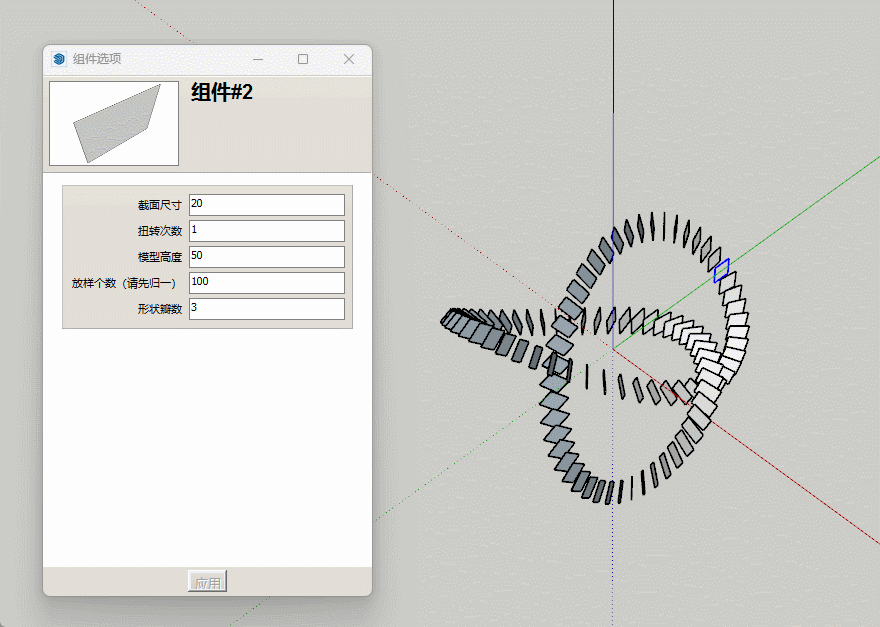Image resolution: width=880 pixels, height=627 pixels.
Task: Click the 截面尺寸 input field
Action: tap(267, 205)
